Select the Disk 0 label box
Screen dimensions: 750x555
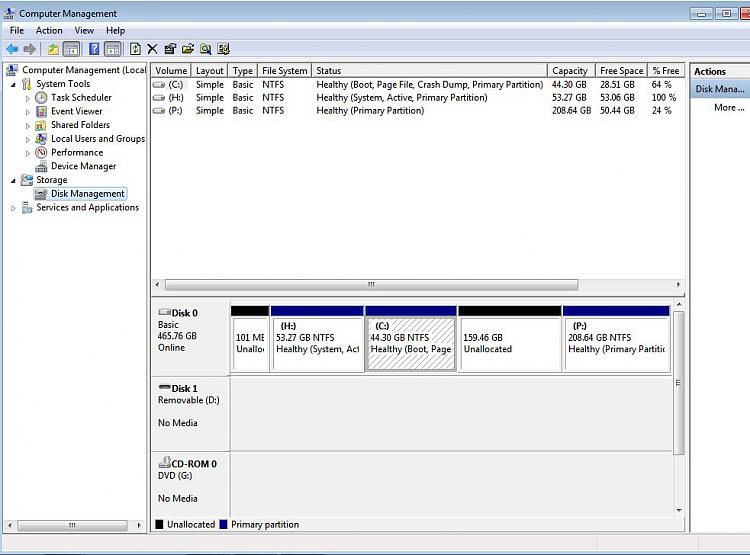coord(190,338)
